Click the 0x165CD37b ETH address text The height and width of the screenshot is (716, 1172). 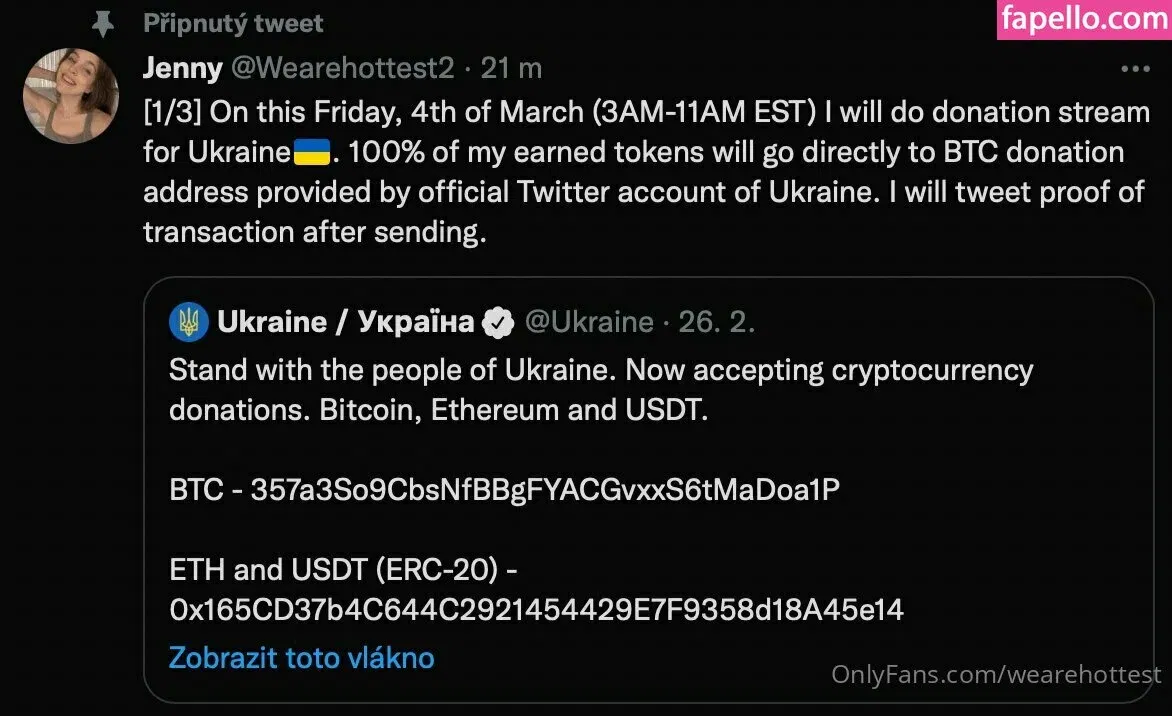pos(536,609)
